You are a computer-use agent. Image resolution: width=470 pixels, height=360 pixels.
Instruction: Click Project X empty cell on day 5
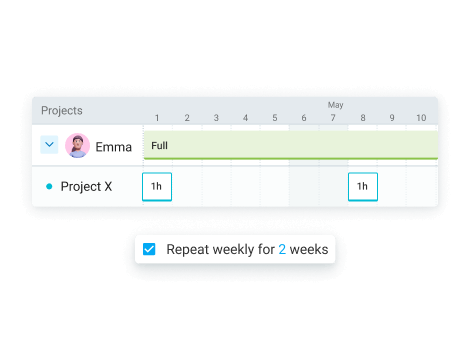275,187
